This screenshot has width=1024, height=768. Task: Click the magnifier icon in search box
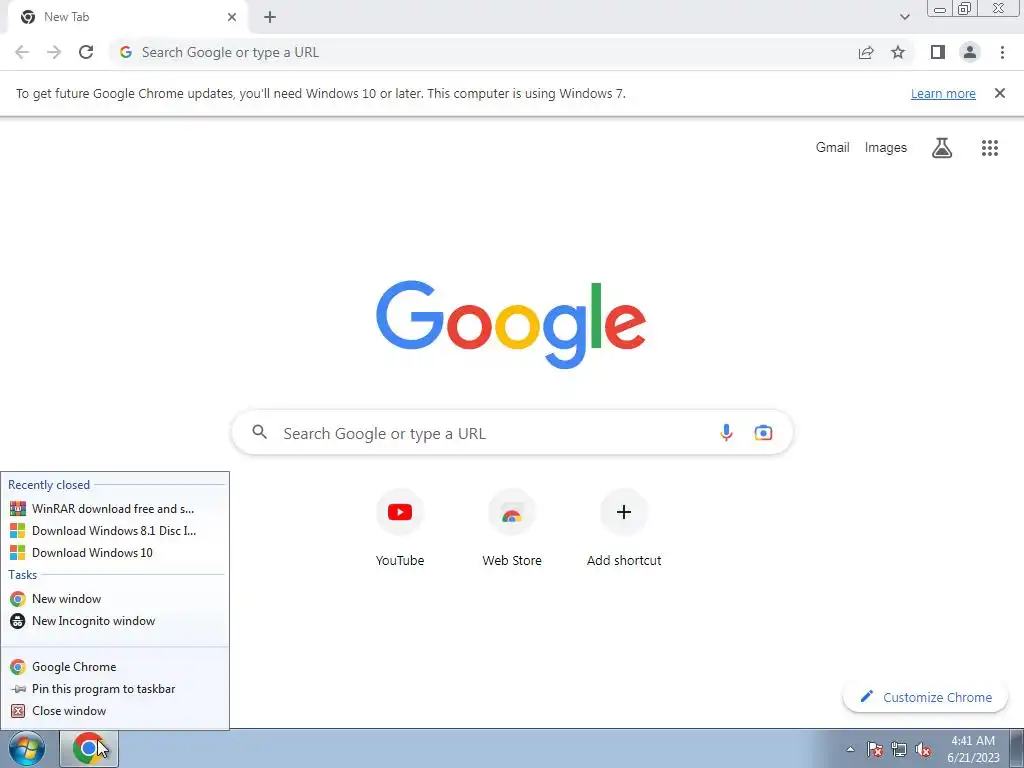click(x=260, y=432)
